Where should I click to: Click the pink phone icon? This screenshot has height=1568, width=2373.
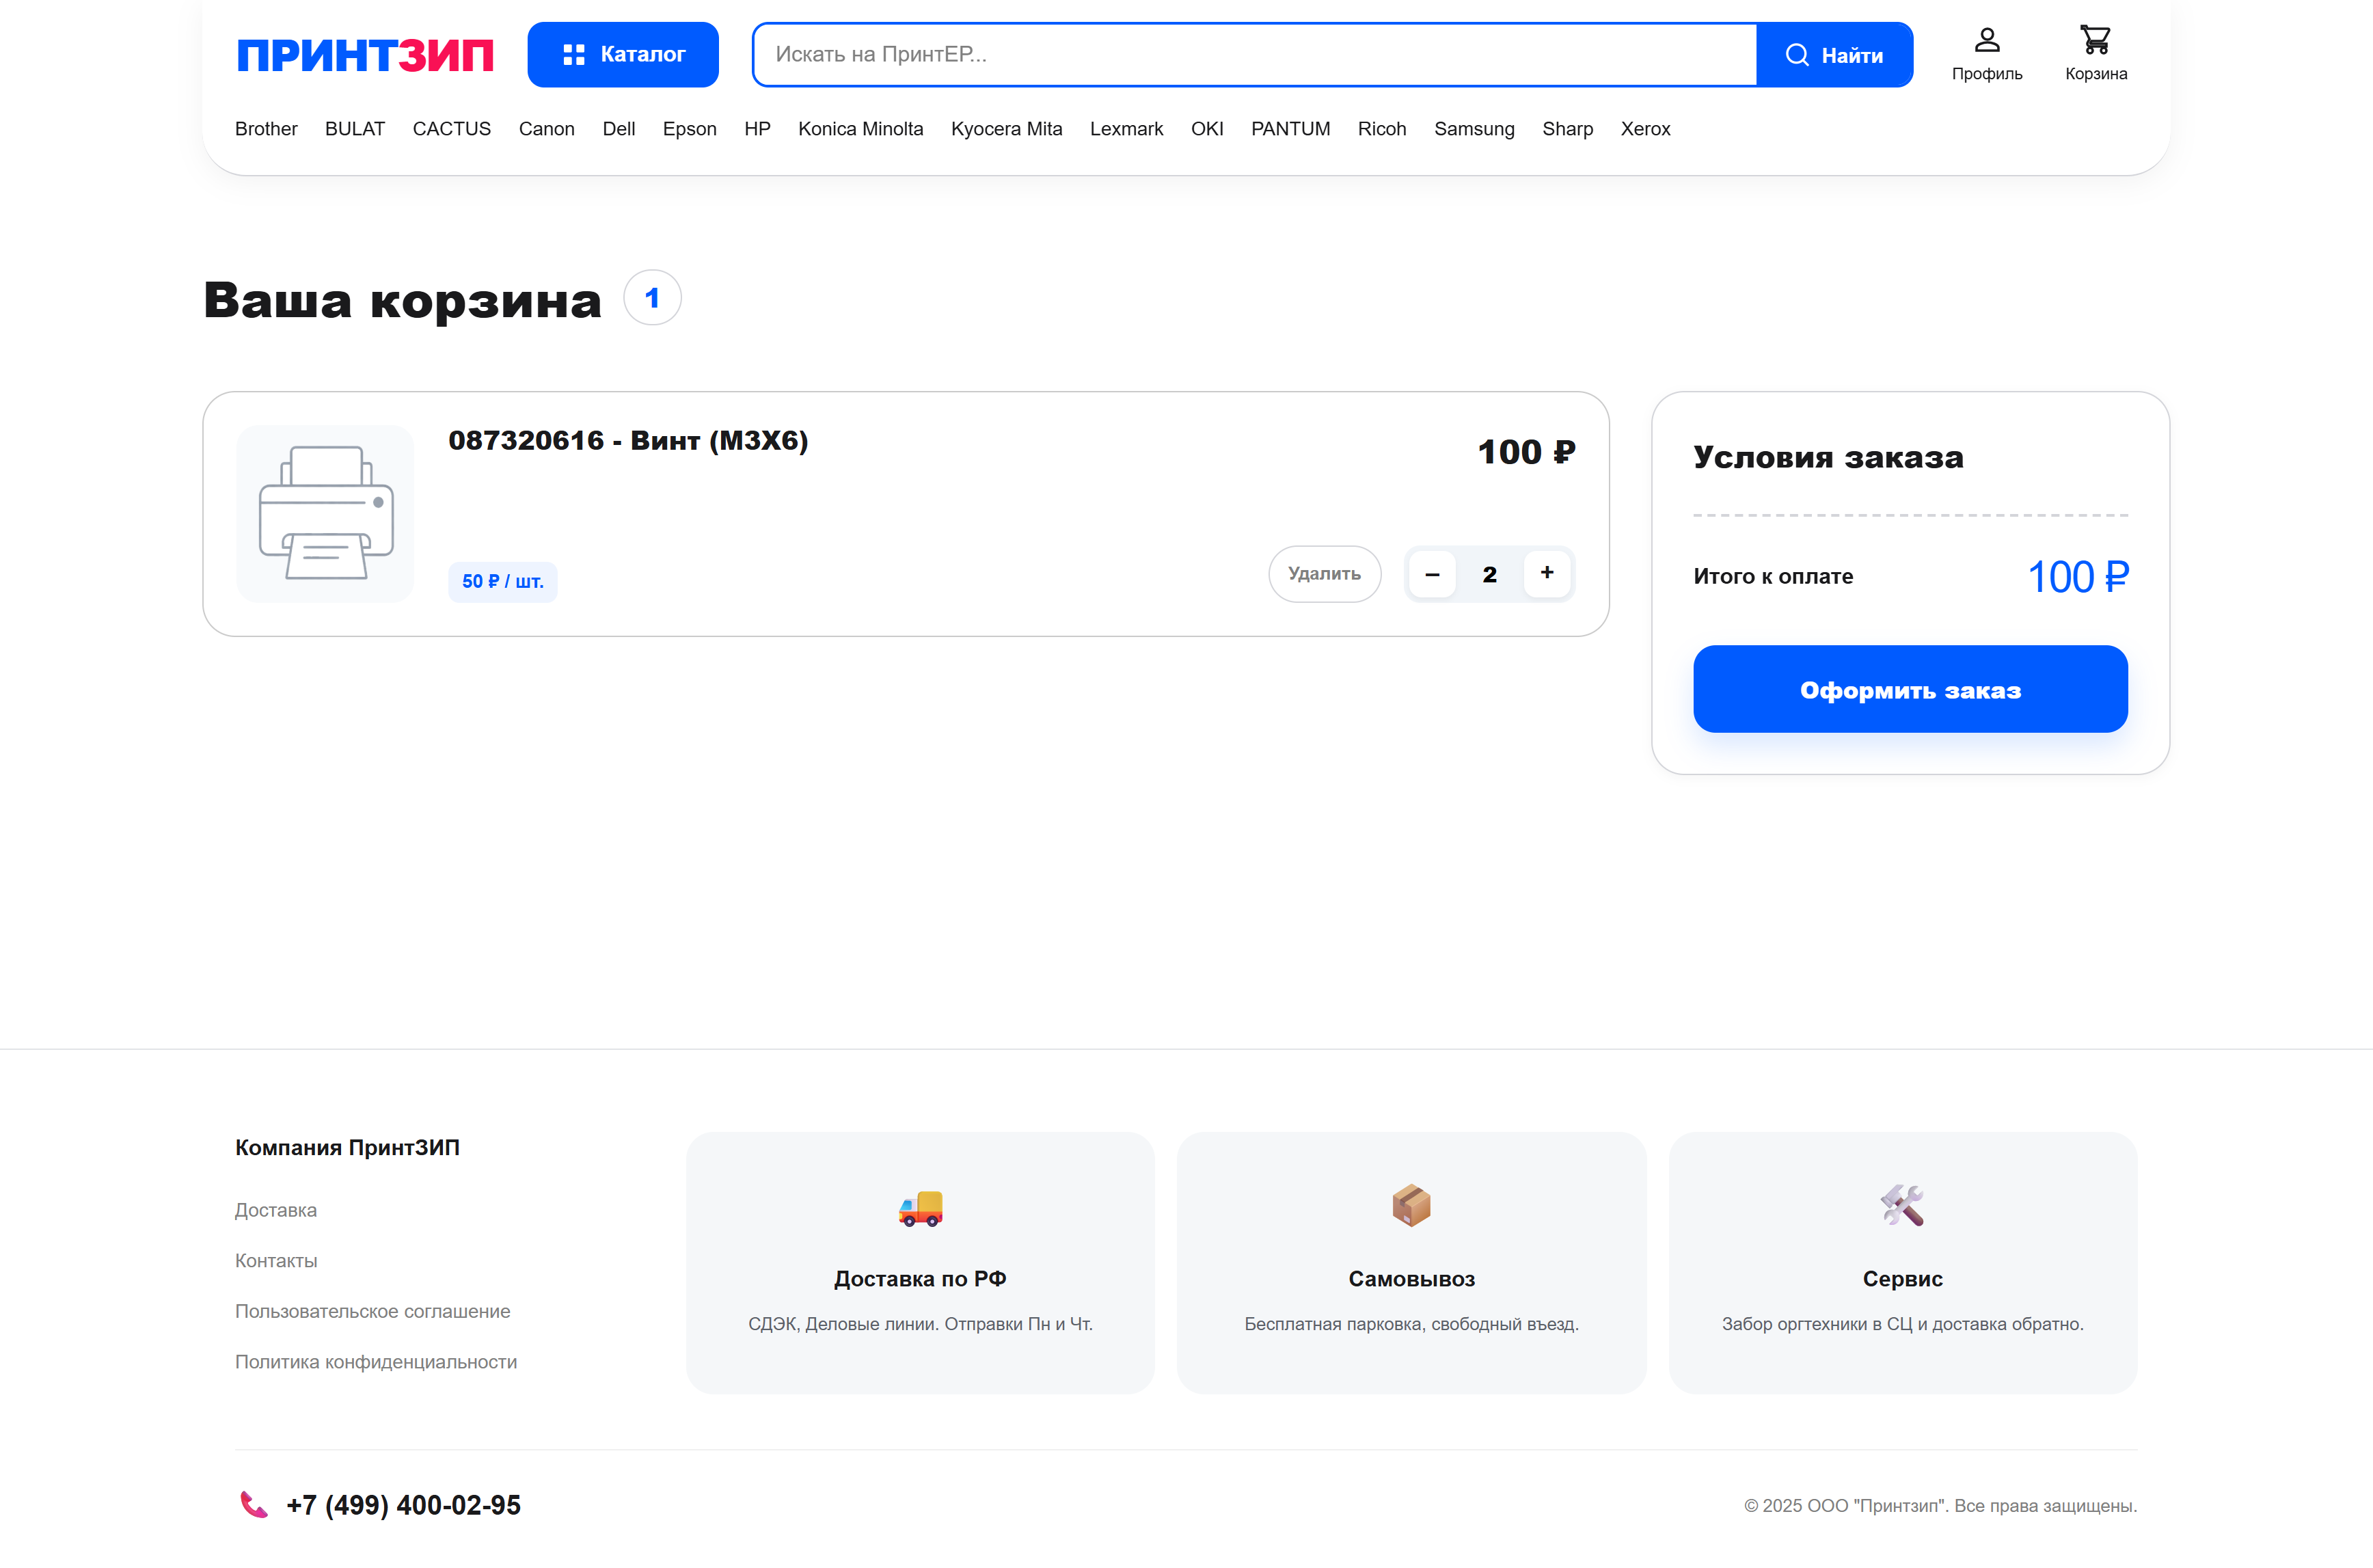pos(254,1504)
